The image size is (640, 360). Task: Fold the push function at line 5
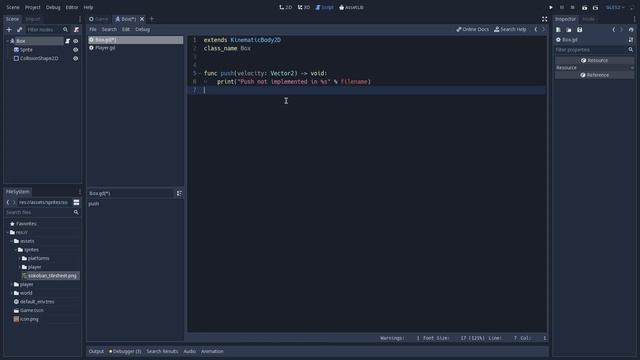click(200, 73)
